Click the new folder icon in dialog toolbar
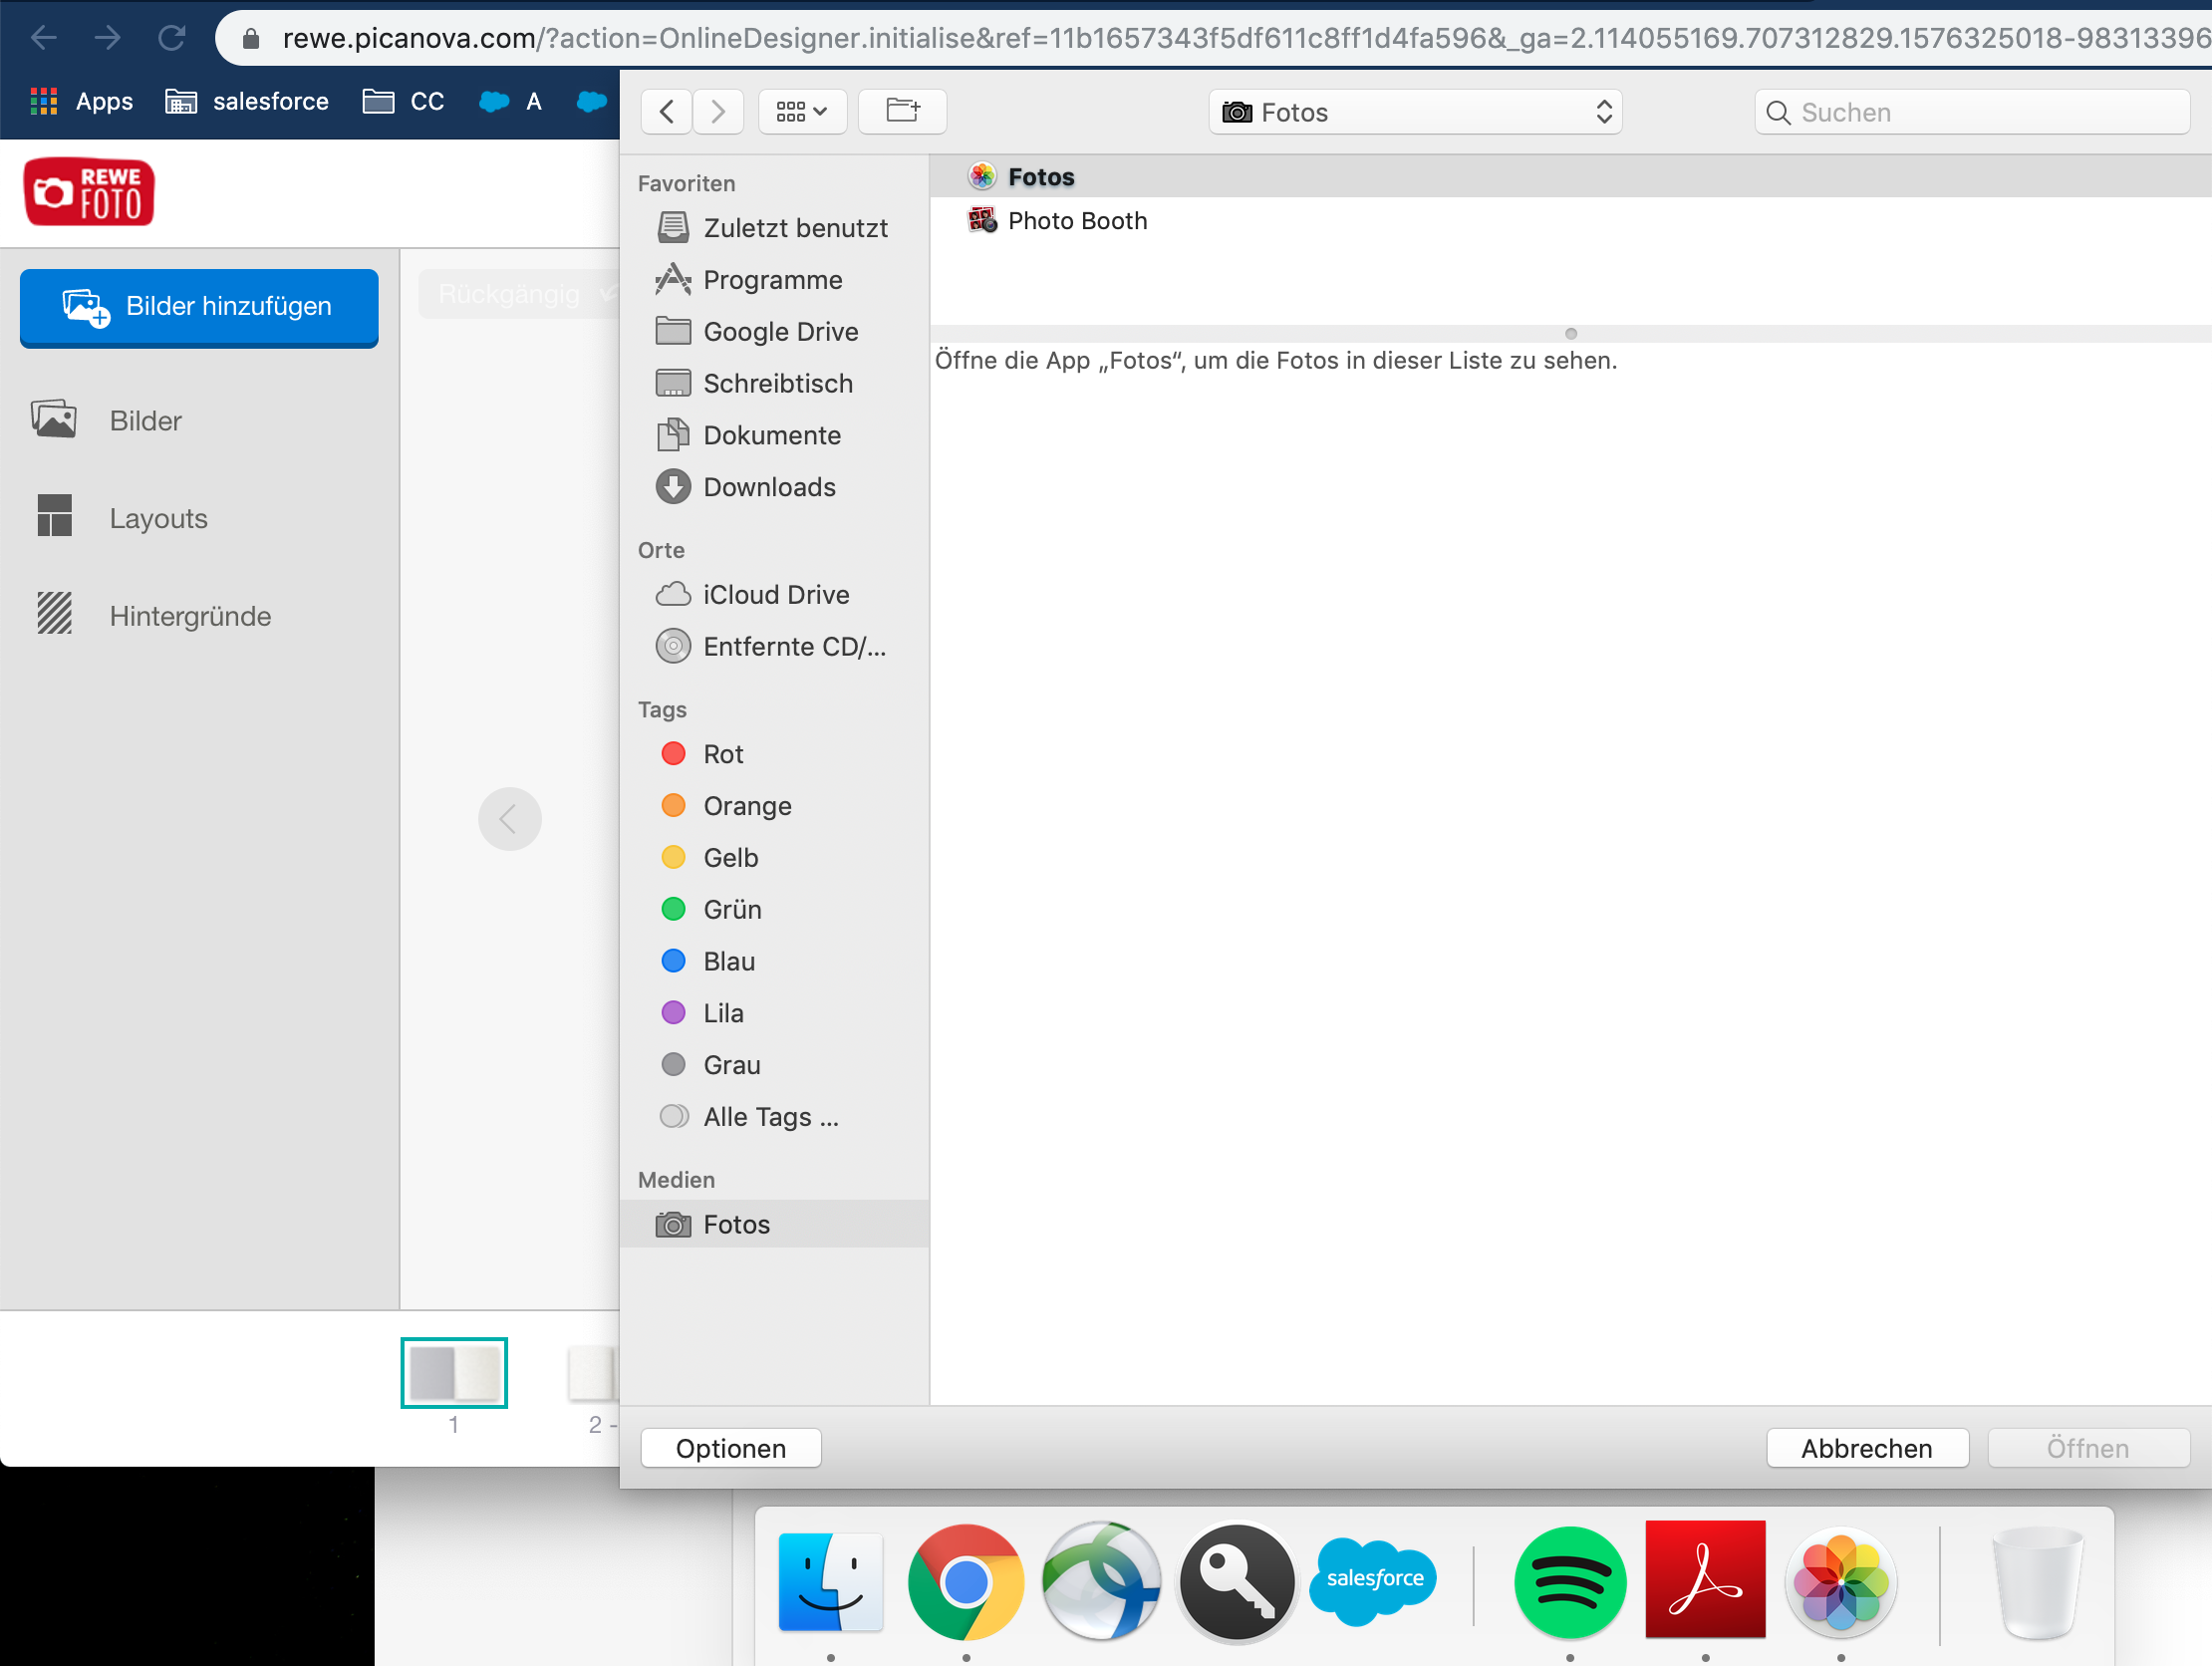Screen dimensions: 2212x1666 pos(902,111)
